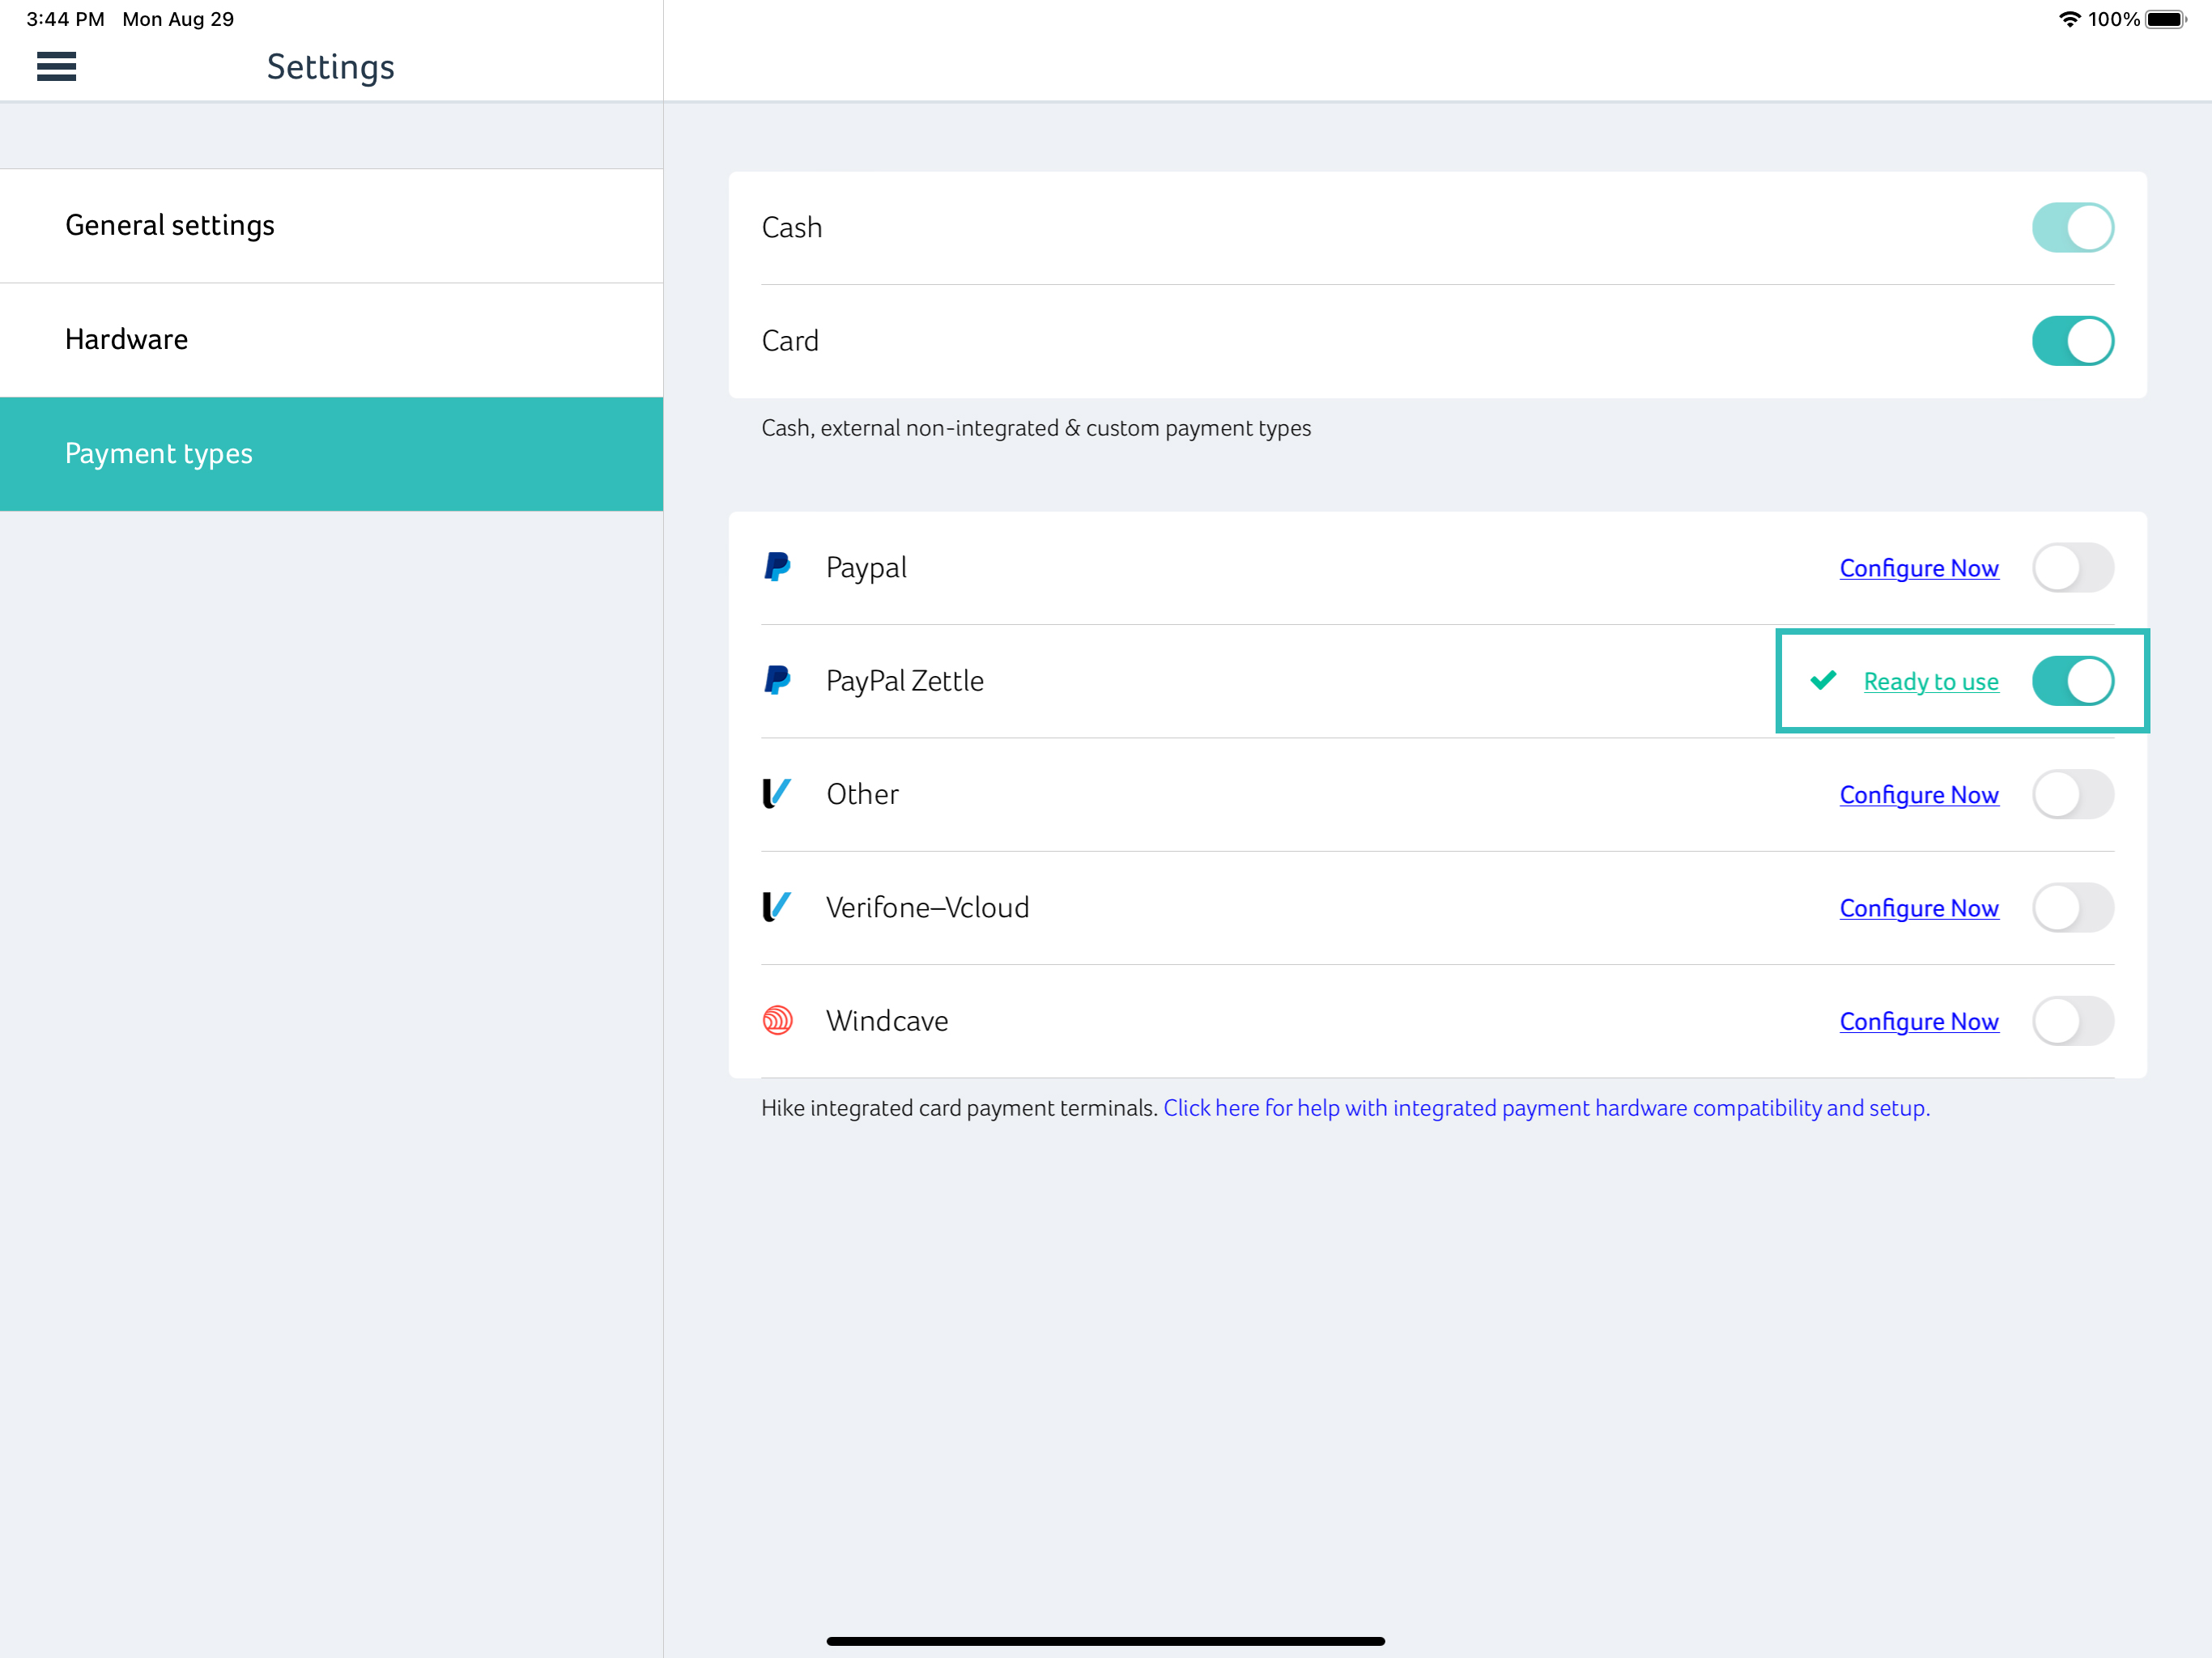
Task: Tap the Paypal payment type name
Action: 866,568
